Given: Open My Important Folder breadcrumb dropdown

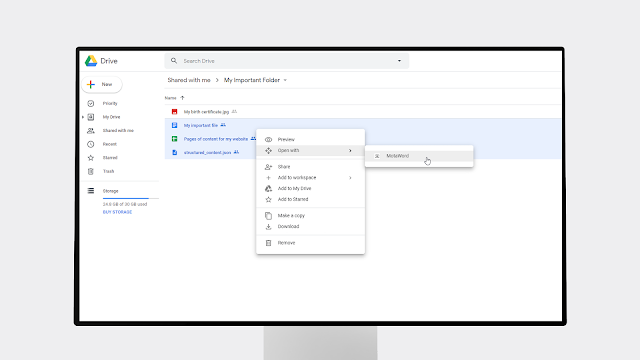Looking at the screenshot, I should pos(285,80).
